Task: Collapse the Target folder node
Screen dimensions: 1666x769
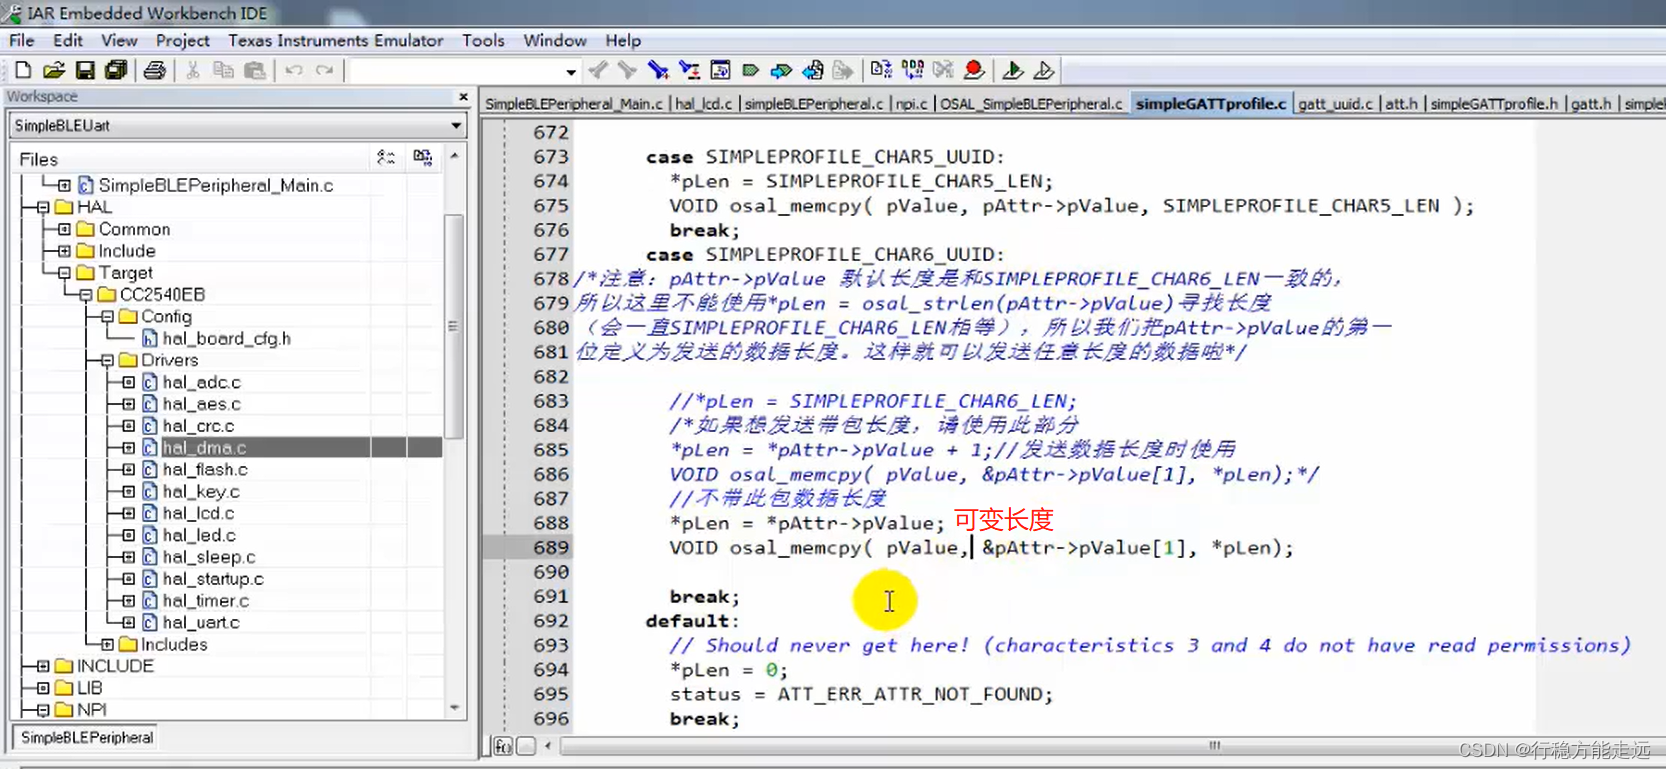Action: (64, 273)
